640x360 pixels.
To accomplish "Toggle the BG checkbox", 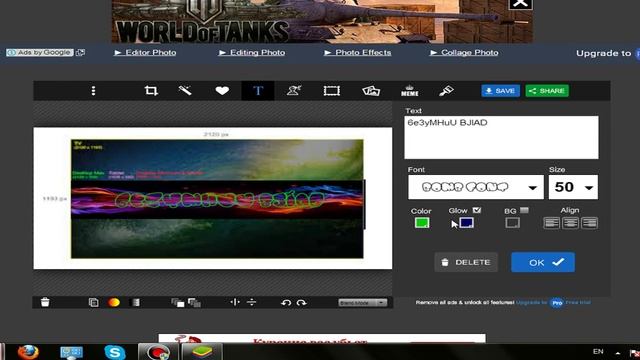I will 524,210.
